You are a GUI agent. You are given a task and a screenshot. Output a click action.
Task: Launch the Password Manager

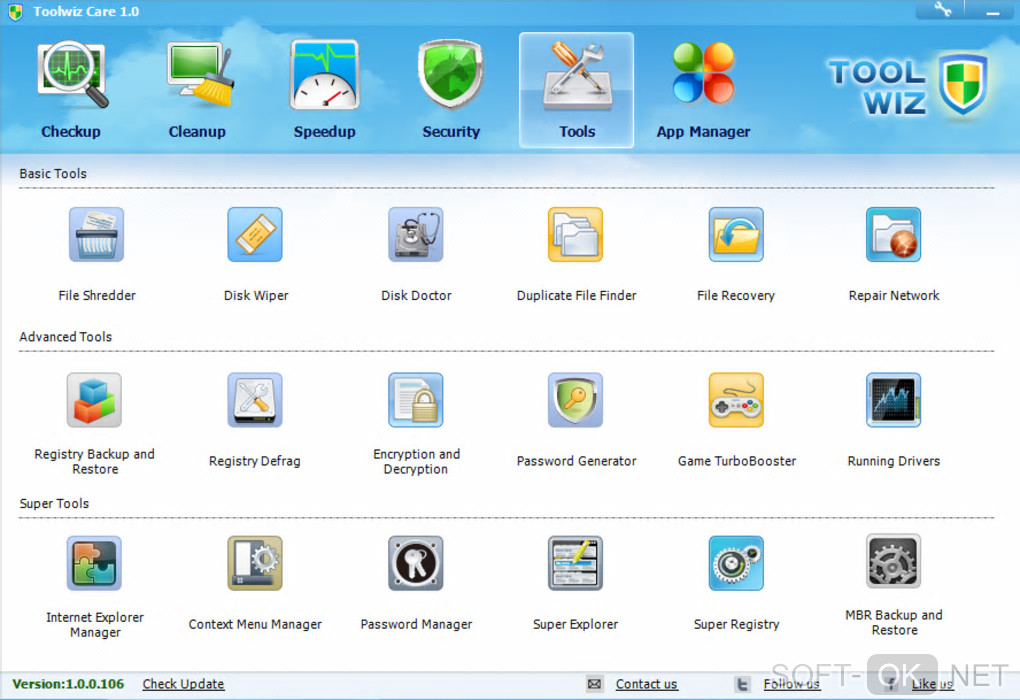tap(416, 563)
